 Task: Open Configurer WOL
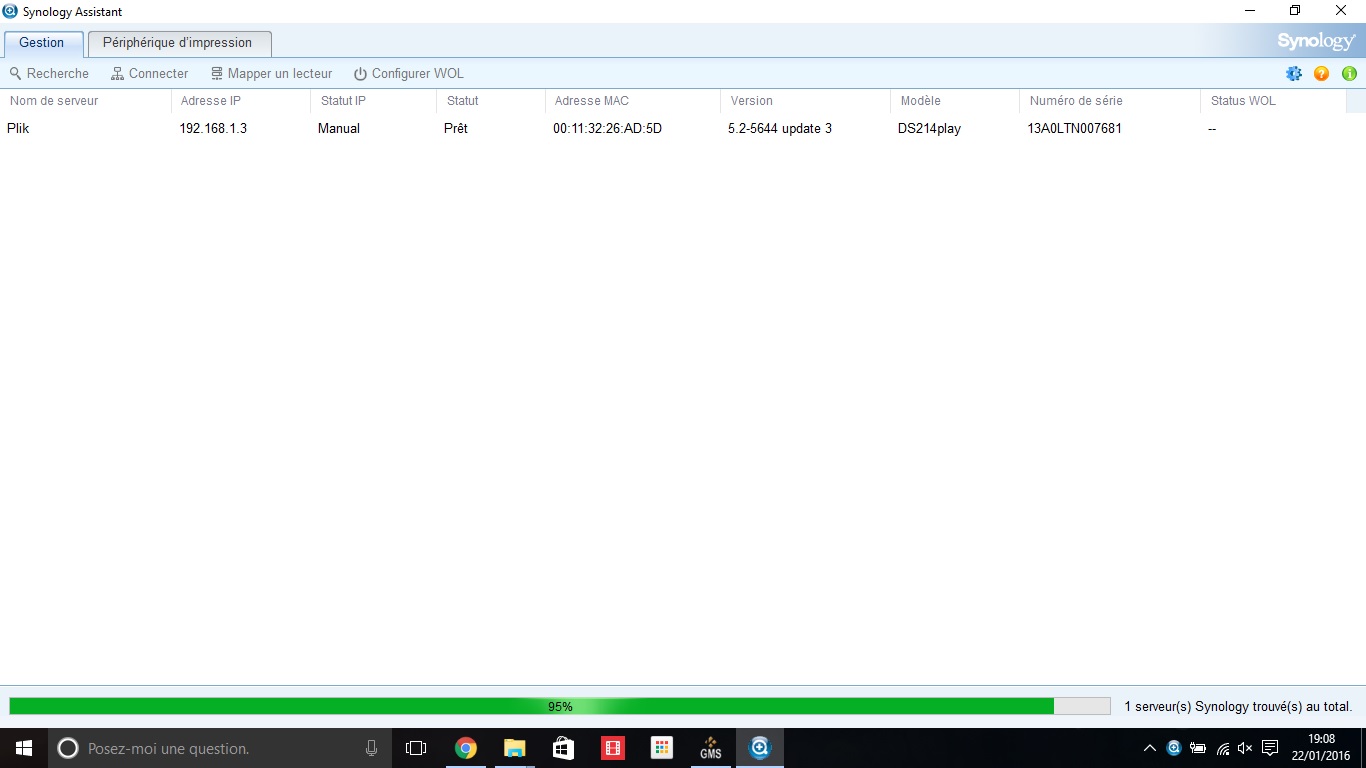[x=408, y=74]
